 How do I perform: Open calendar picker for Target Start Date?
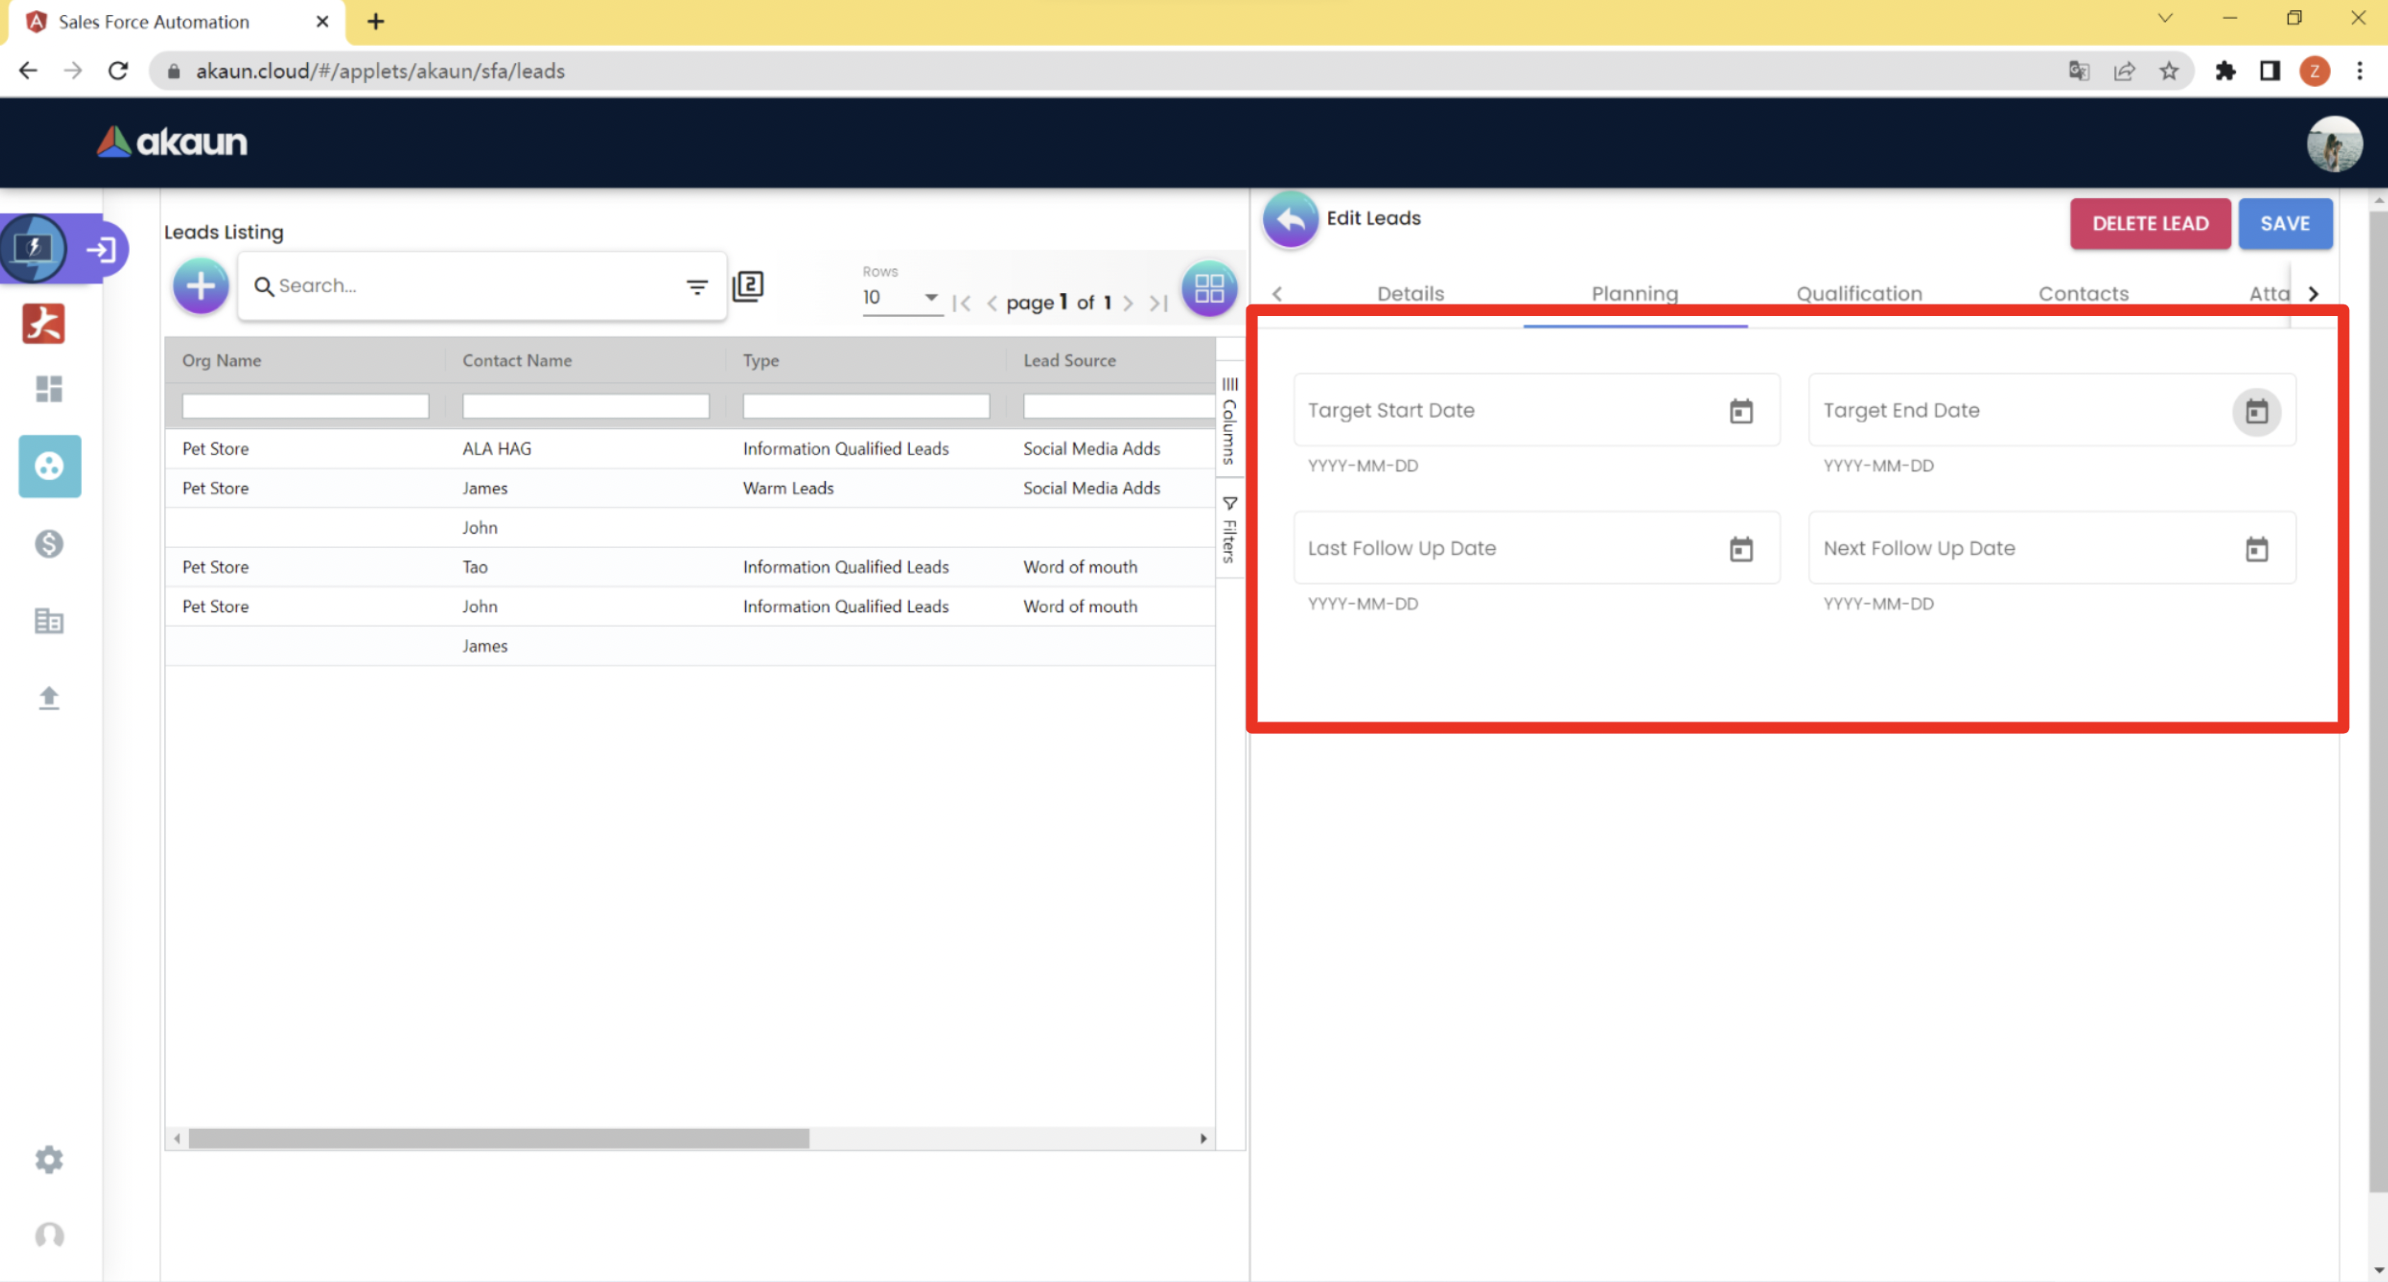click(x=1741, y=411)
